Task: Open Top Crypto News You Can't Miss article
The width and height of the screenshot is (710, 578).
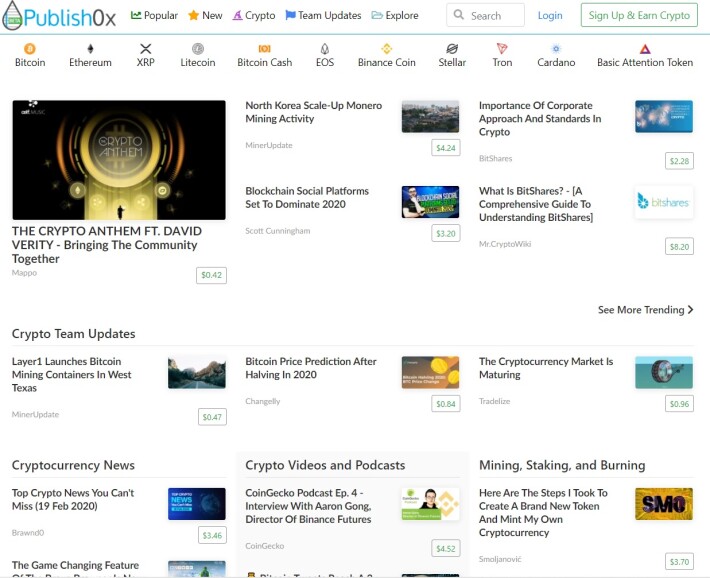Action: [73, 499]
